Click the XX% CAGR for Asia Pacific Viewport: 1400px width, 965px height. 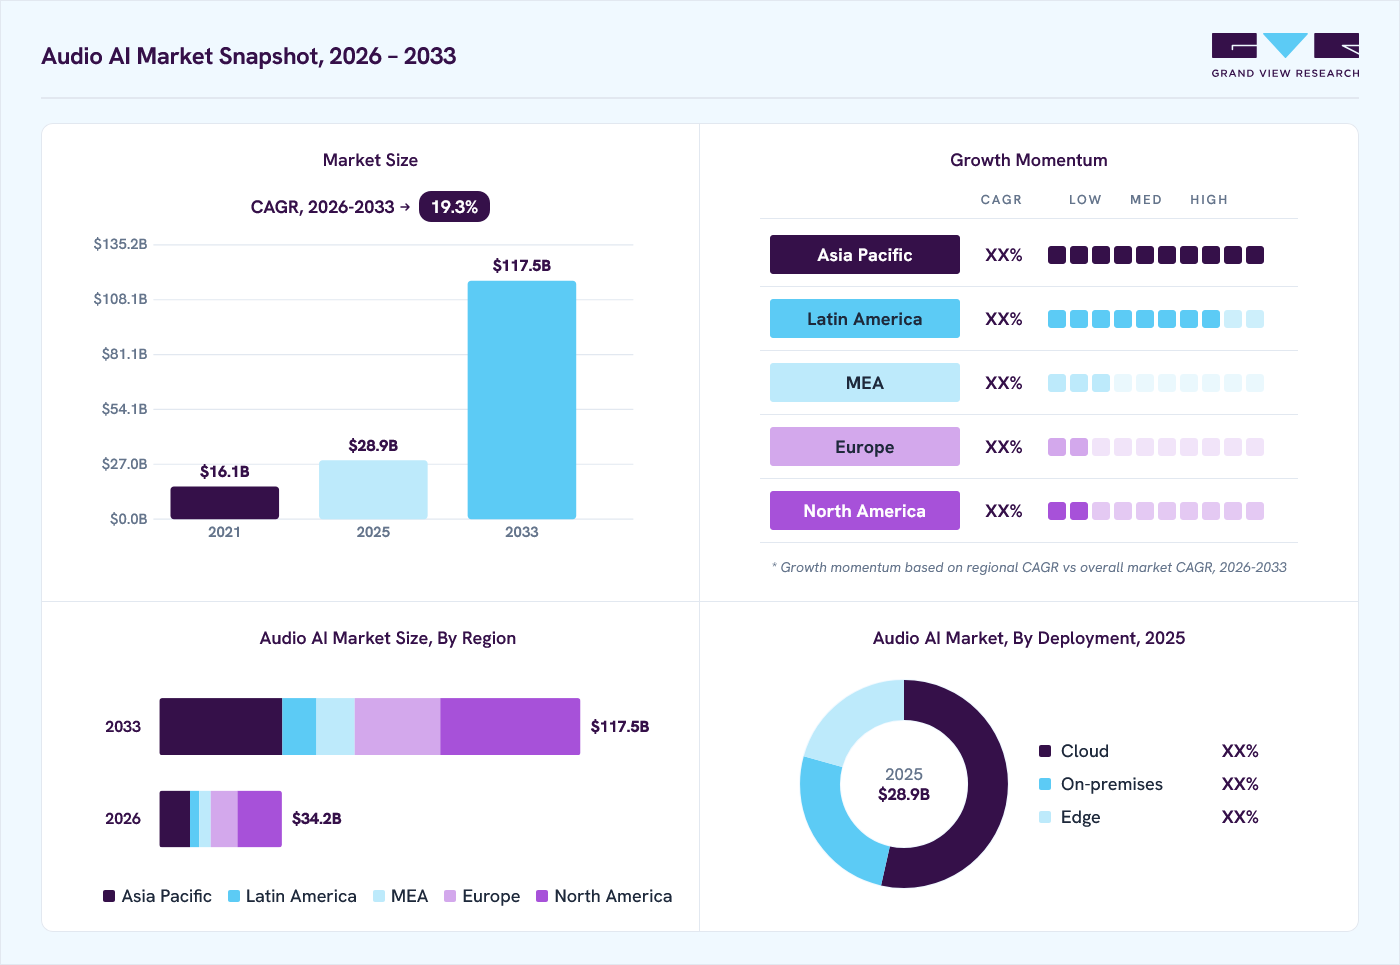(1004, 255)
